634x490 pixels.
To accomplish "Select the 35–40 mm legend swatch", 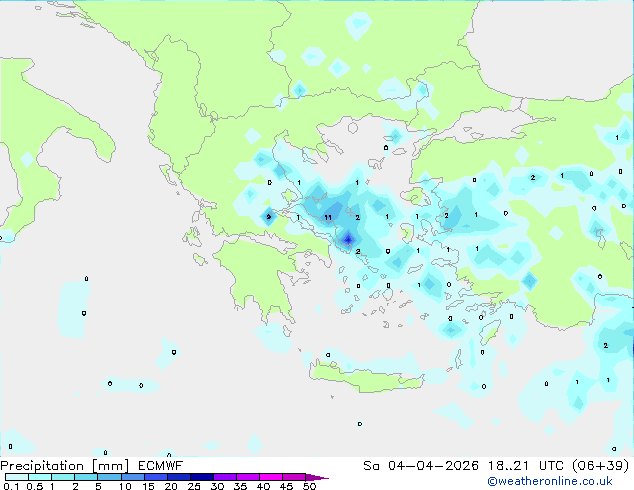I will 248,477.
